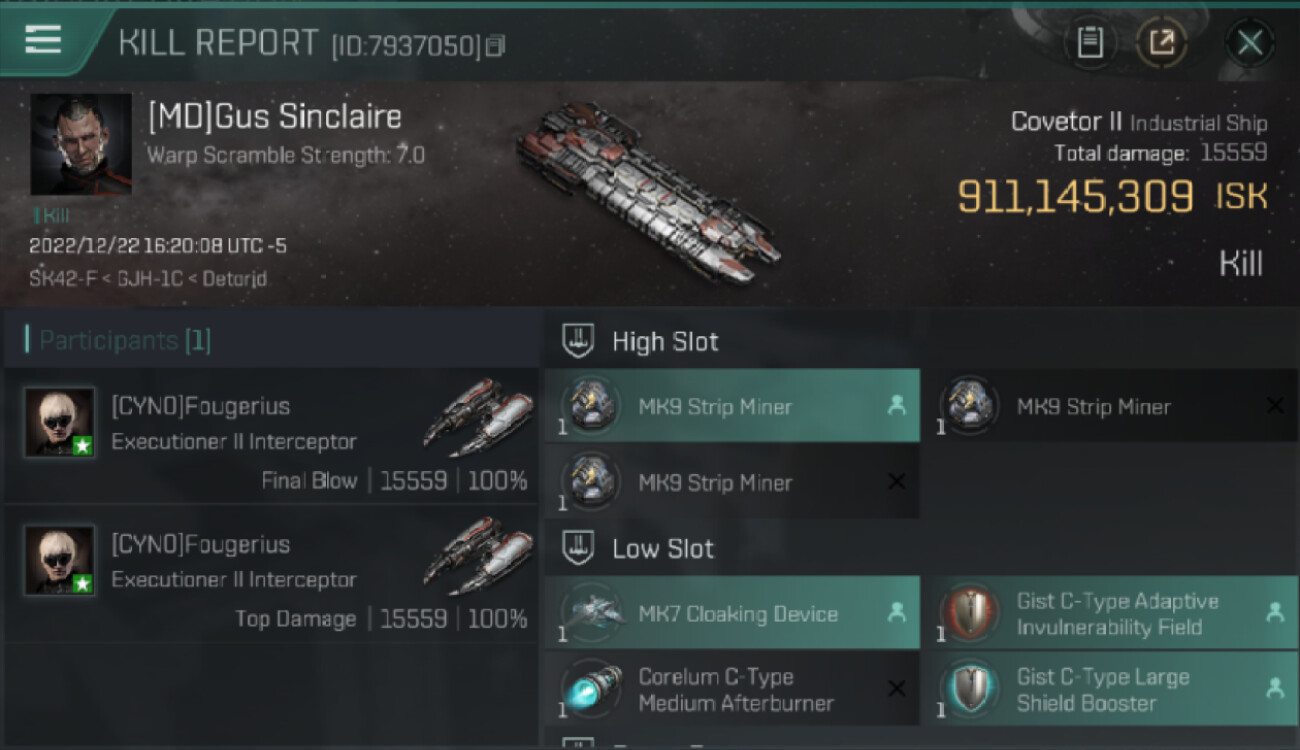Viewport: 1300px width, 750px height.
Task: Share the kill report via export icon
Action: click(x=1161, y=42)
